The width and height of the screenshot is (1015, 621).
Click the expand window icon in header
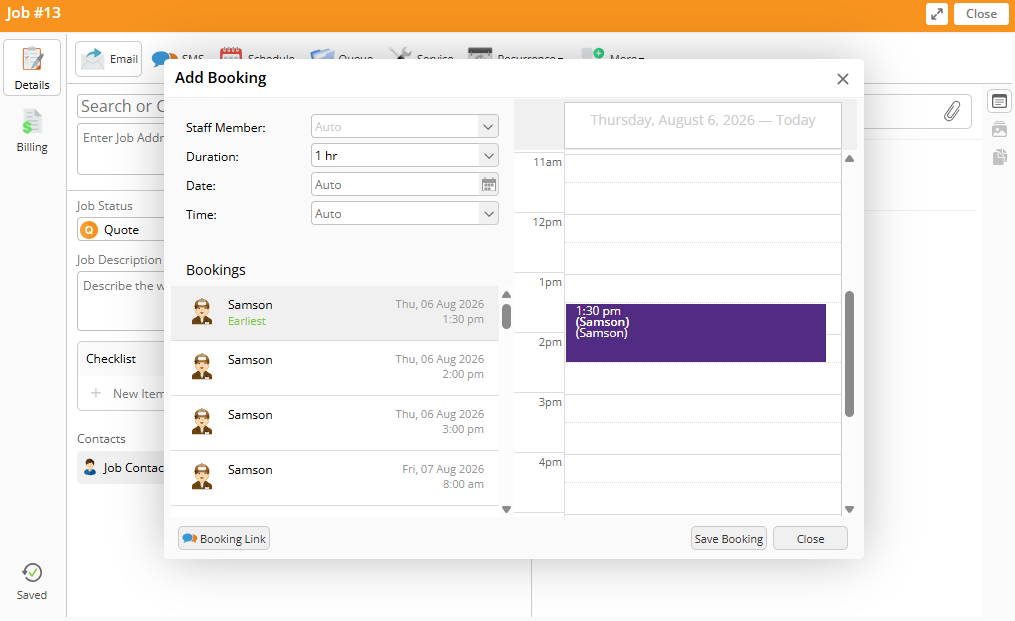point(937,14)
